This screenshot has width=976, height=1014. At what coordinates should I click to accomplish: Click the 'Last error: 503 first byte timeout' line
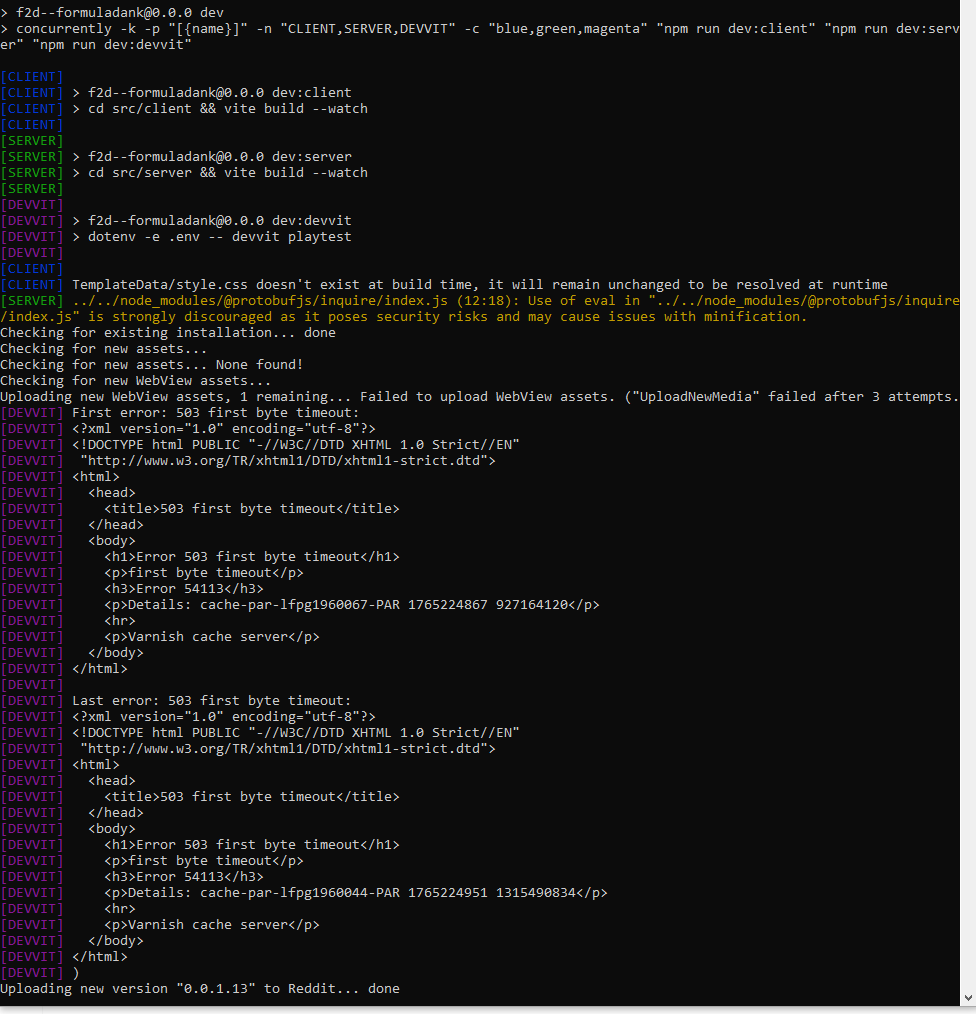(211, 701)
